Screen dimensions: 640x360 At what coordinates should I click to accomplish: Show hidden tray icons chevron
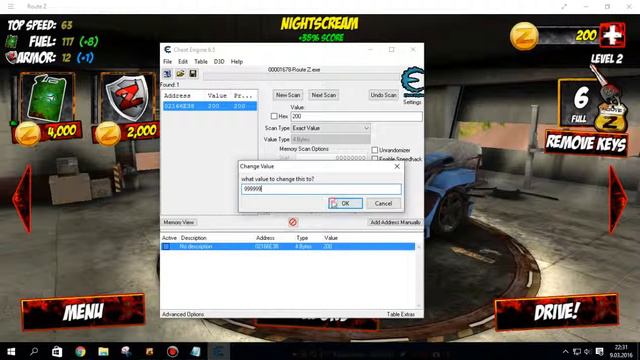(x=565, y=351)
